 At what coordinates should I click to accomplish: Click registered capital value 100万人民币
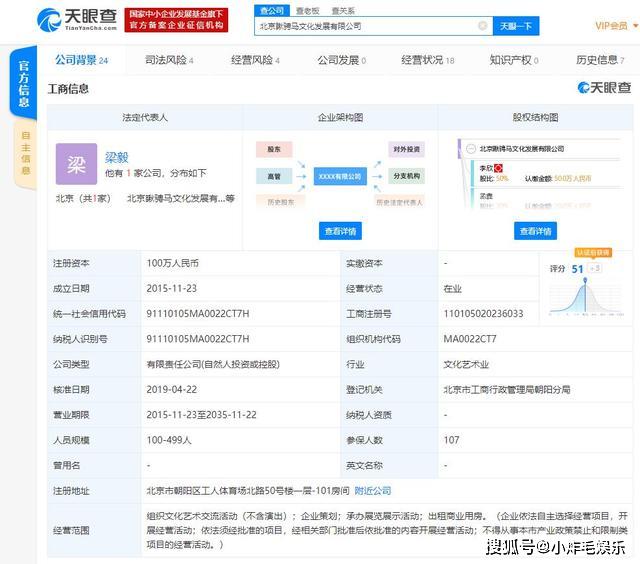coord(173,263)
